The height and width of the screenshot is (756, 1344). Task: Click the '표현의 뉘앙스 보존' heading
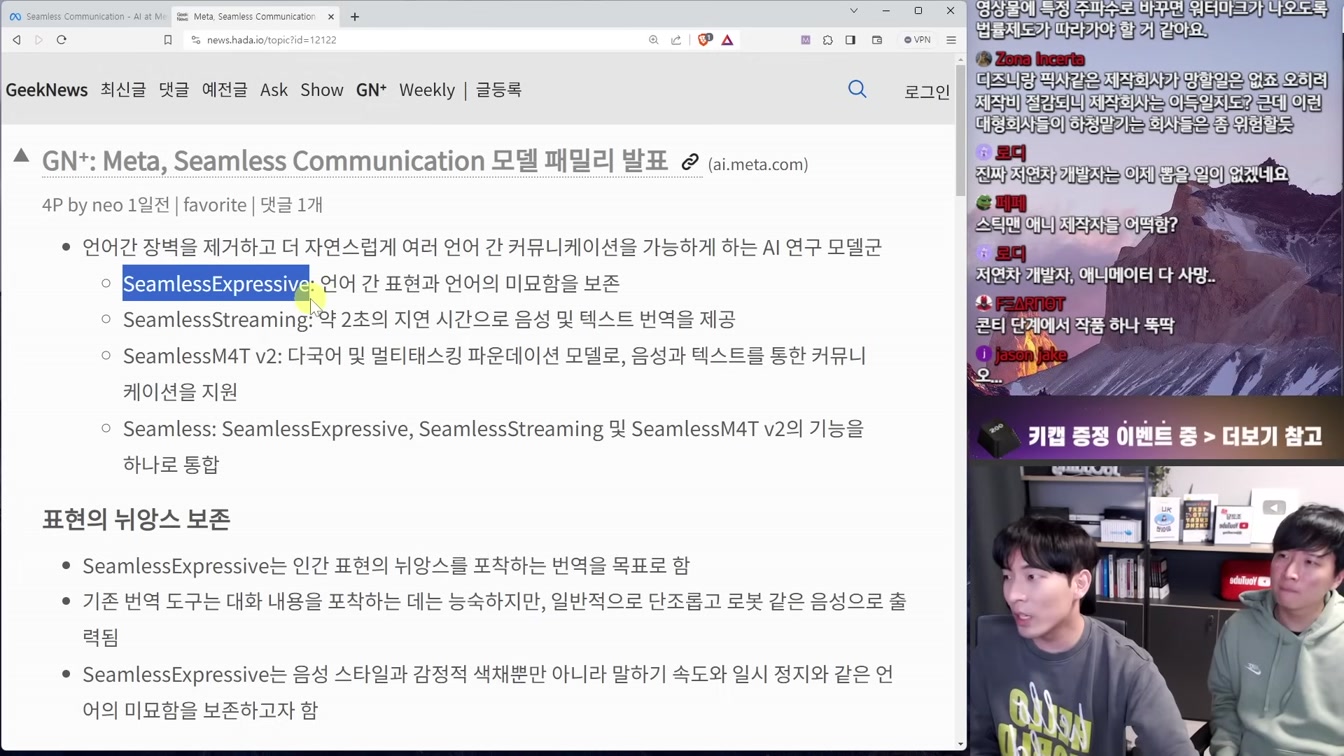(136, 519)
